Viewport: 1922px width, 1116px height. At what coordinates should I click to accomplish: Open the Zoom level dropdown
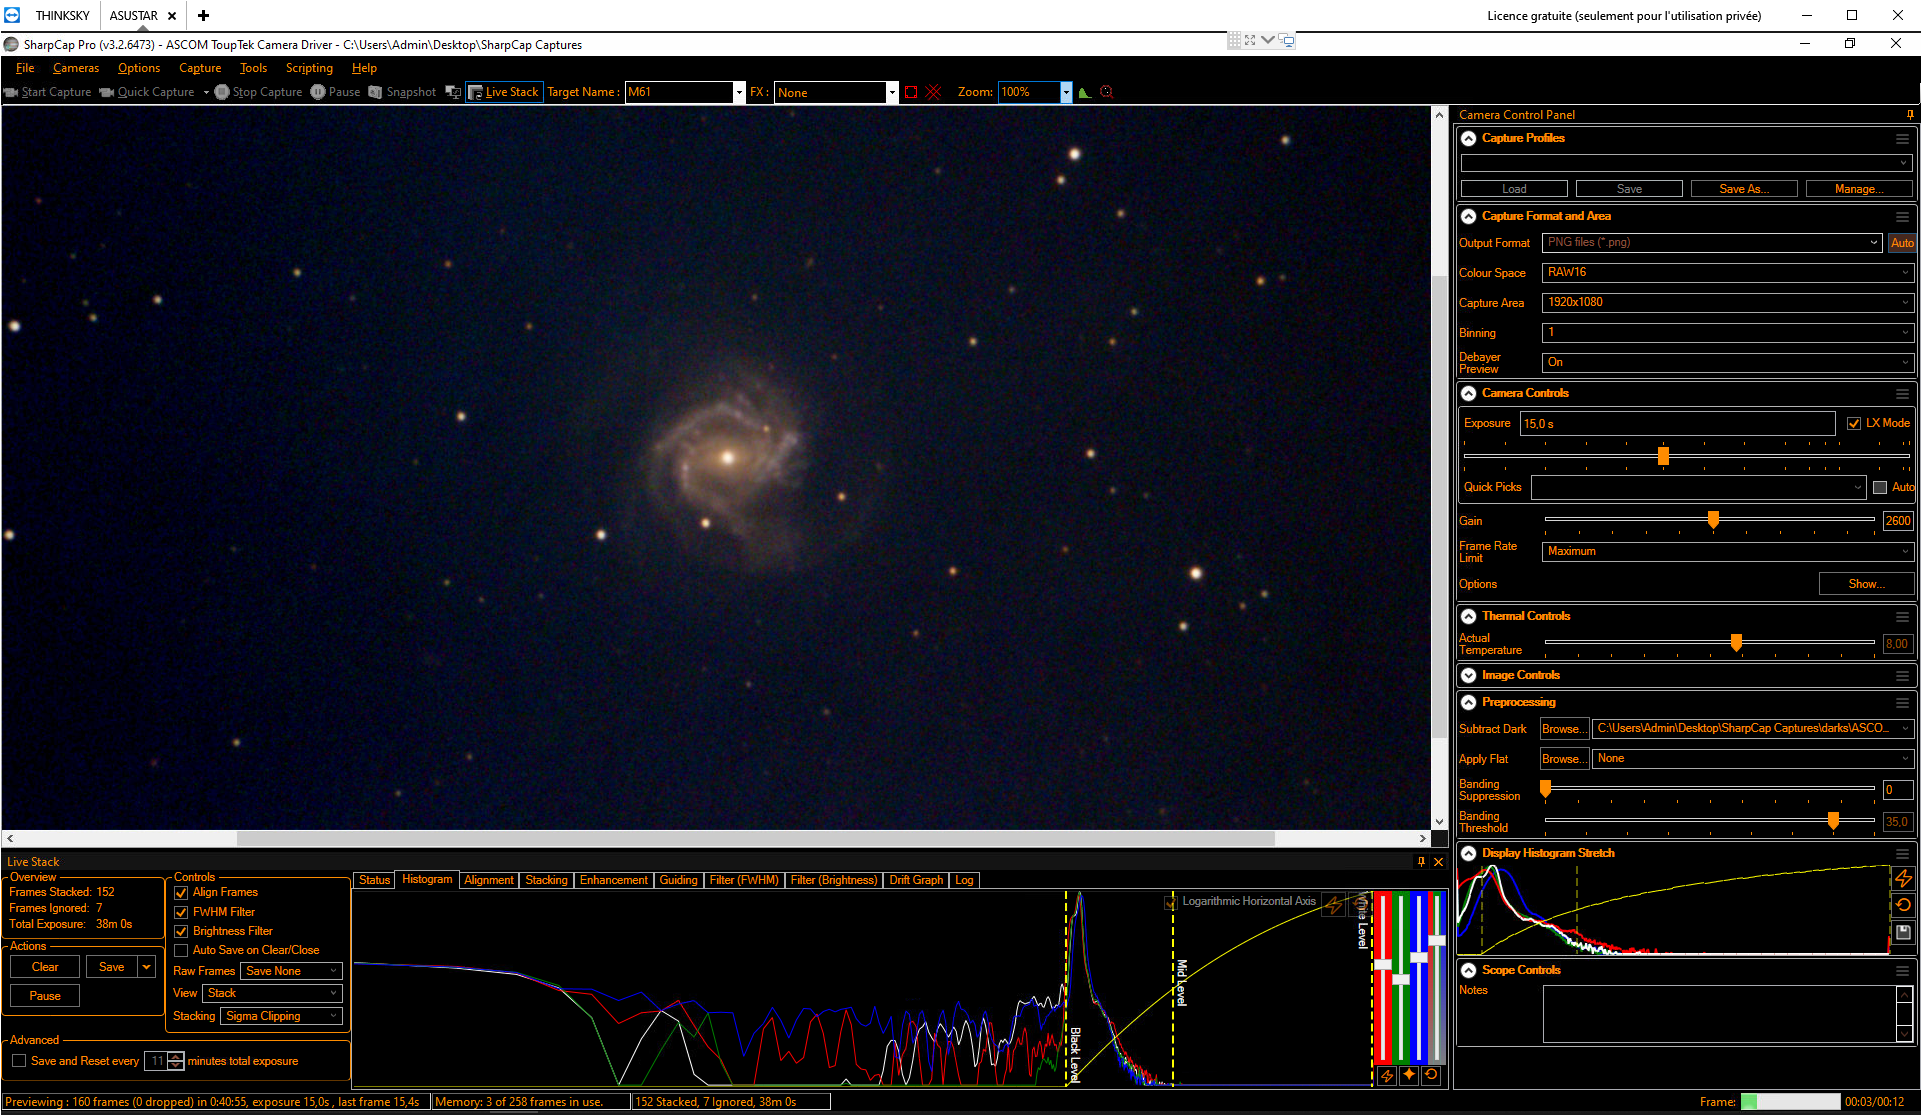(1066, 92)
